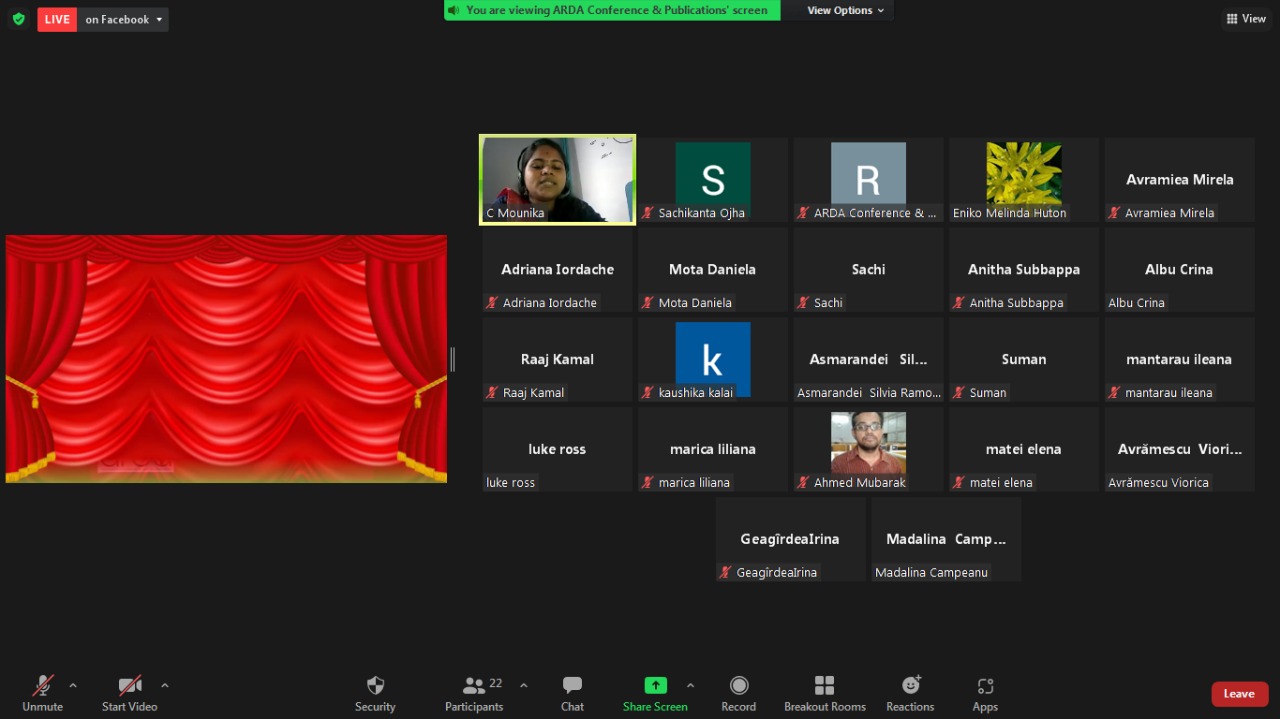Expand video settings arrow next to Start Video
Screen dimensions: 1280x719
[165, 686]
